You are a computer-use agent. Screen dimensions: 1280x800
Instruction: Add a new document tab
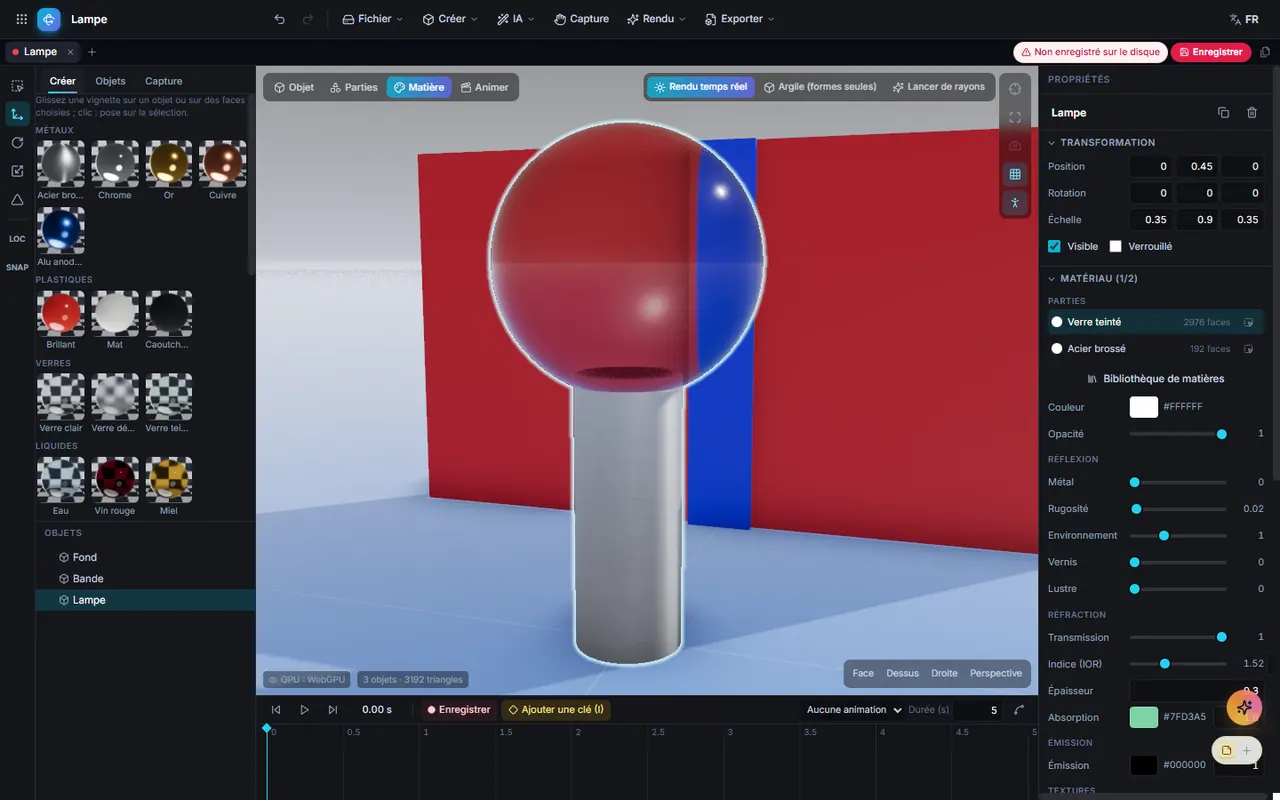click(92, 52)
